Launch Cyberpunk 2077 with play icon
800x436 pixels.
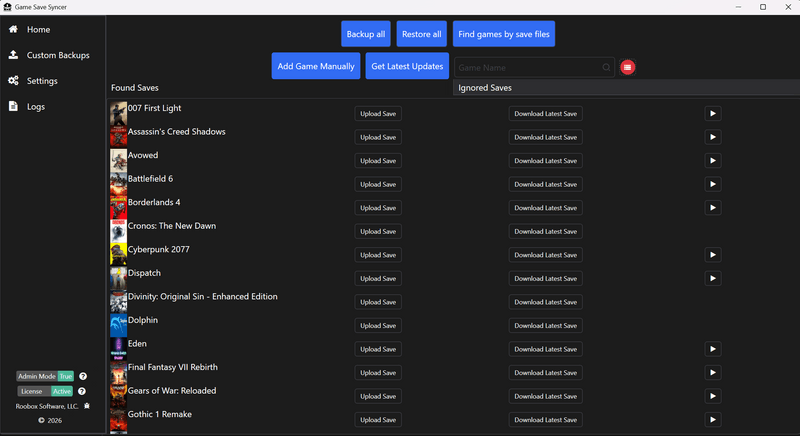713,255
